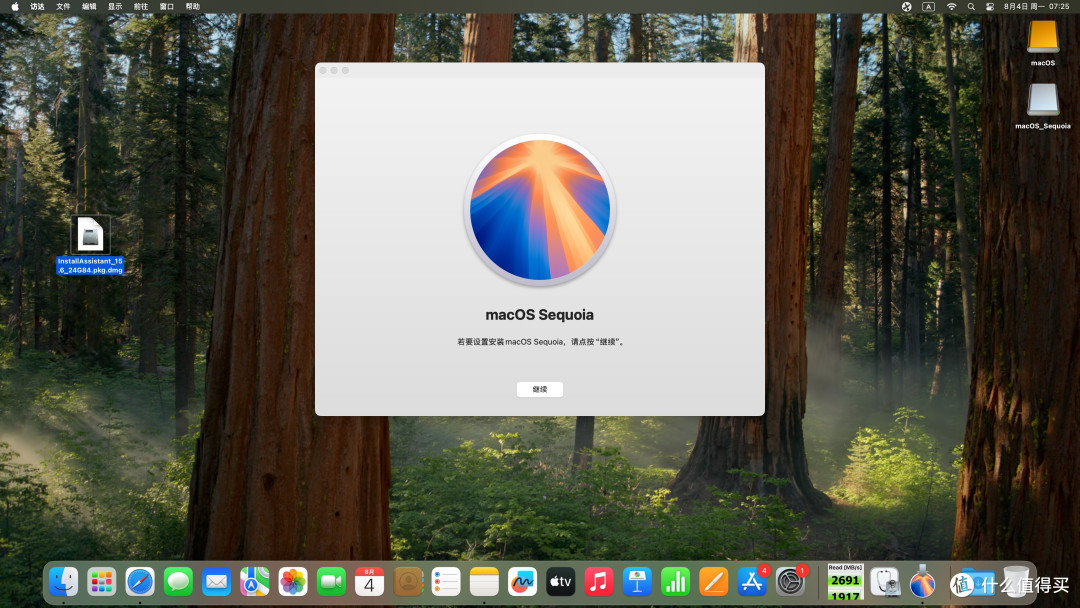Click the macOS Sequoia title text
This screenshot has height=608, width=1080.
(539, 315)
